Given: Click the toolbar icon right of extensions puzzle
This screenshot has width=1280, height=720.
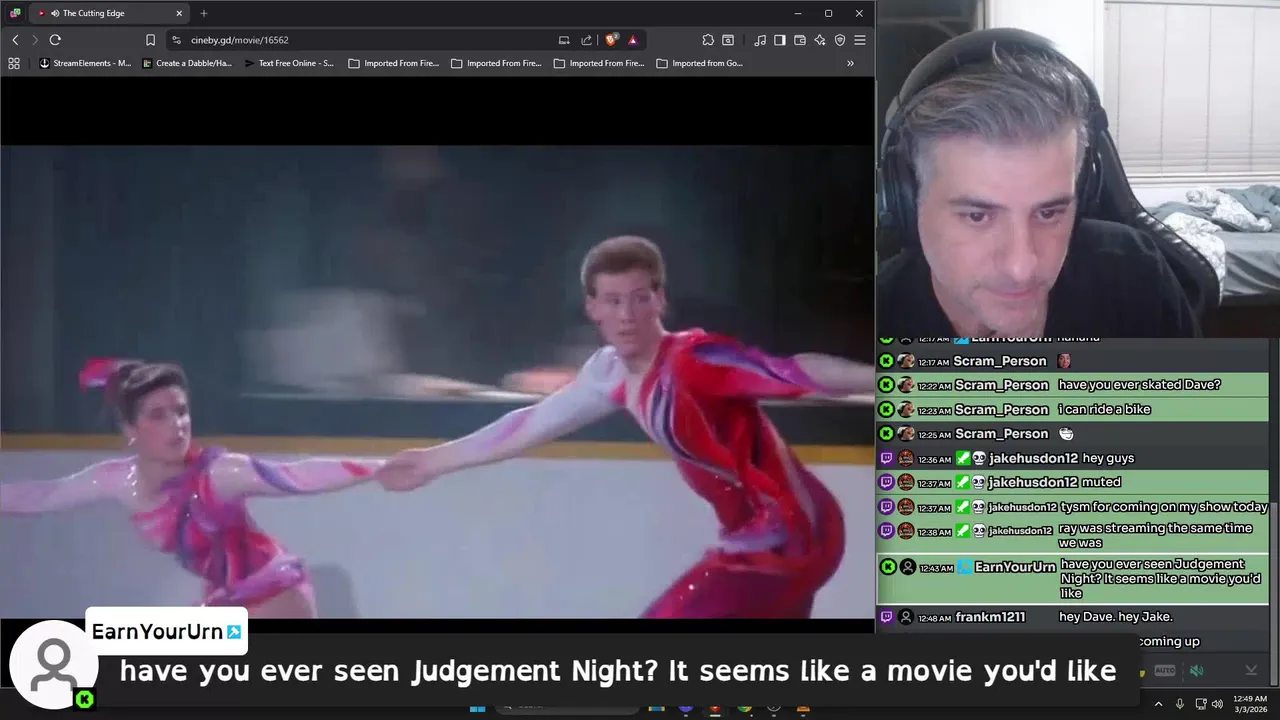Looking at the screenshot, I should (728, 40).
